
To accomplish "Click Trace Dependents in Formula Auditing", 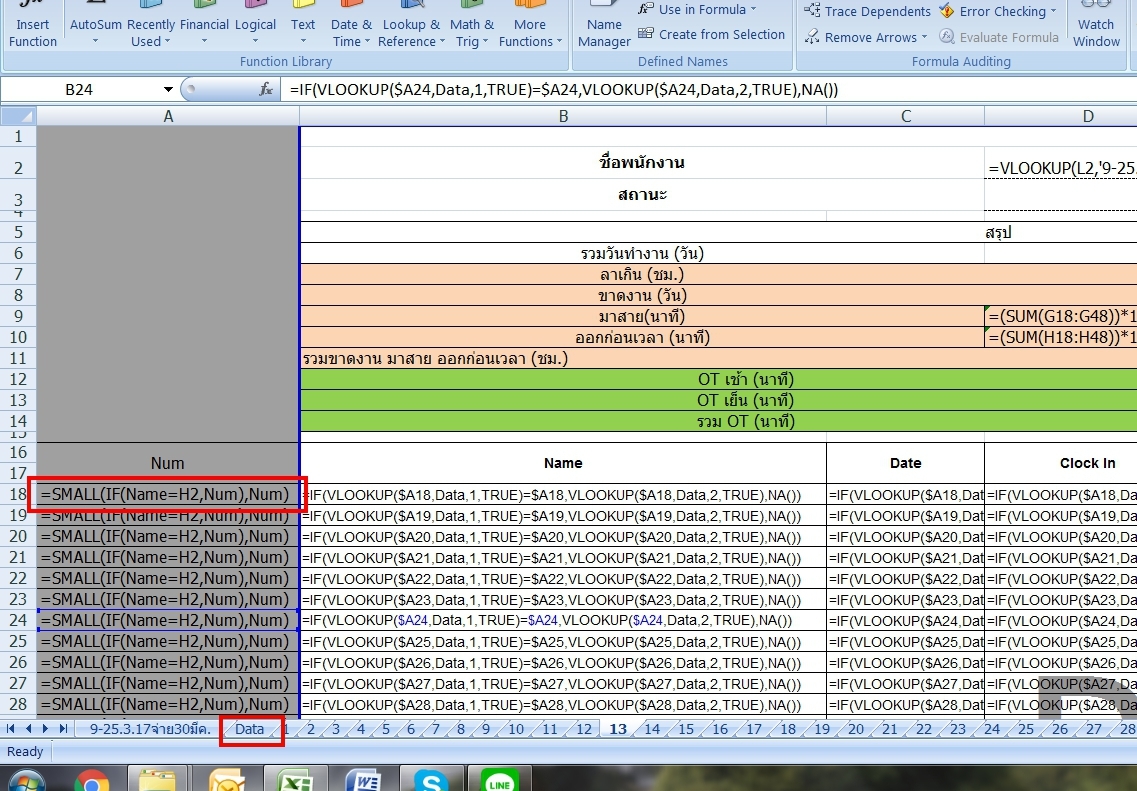I will [867, 11].
